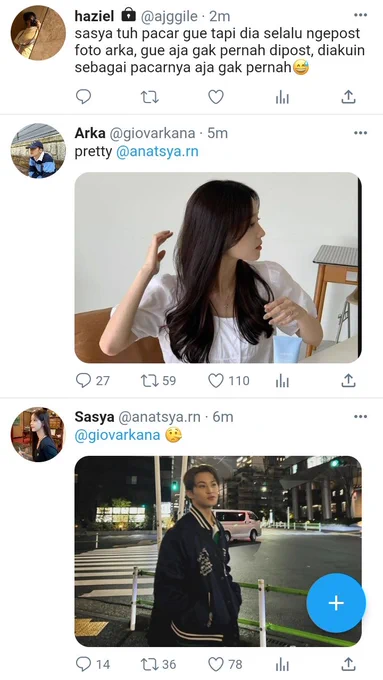This screenshot has width=383, height=680.
Task: Open the photo of the woman in Arka's tweet
Action: [x=218, y=268]
